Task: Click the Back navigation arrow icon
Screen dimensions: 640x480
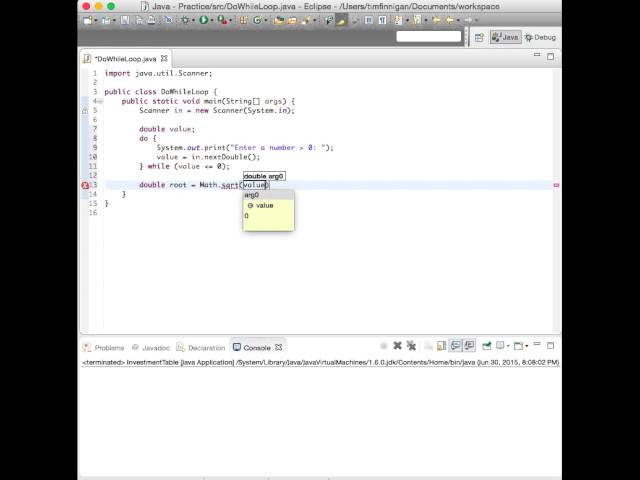Action: coord(450,20)
